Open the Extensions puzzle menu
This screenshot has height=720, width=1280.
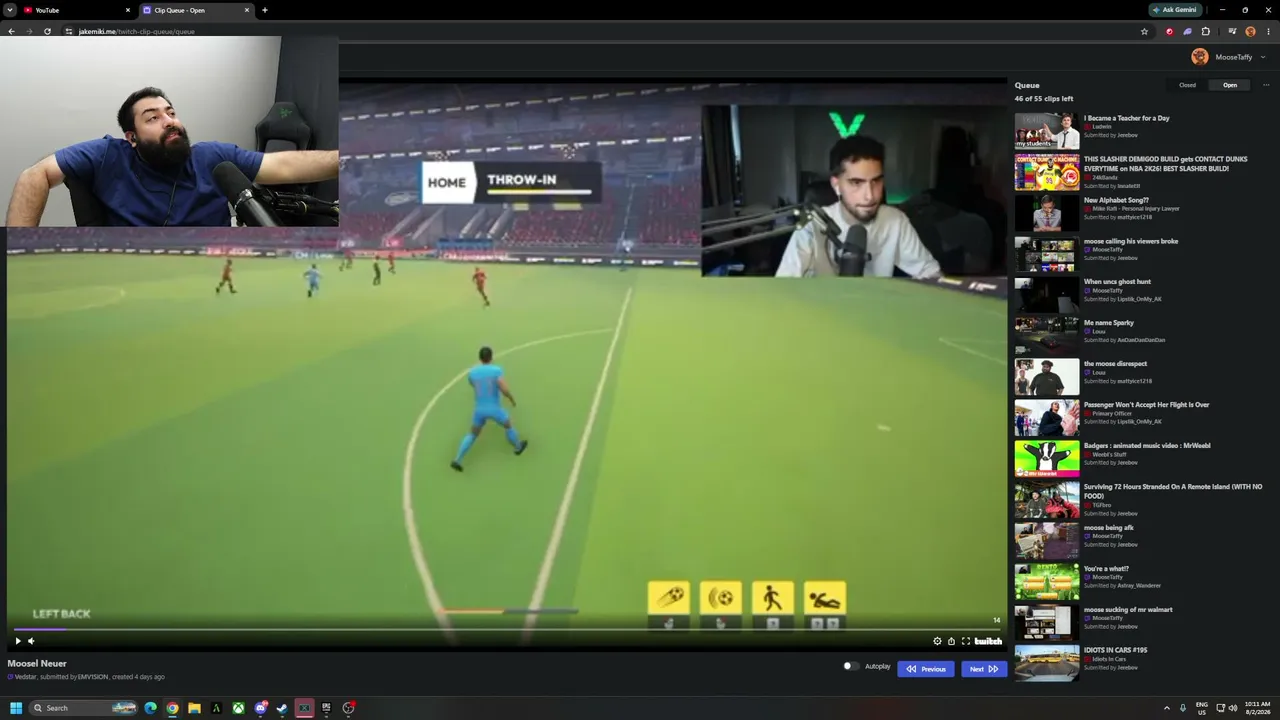(1205, 31)
